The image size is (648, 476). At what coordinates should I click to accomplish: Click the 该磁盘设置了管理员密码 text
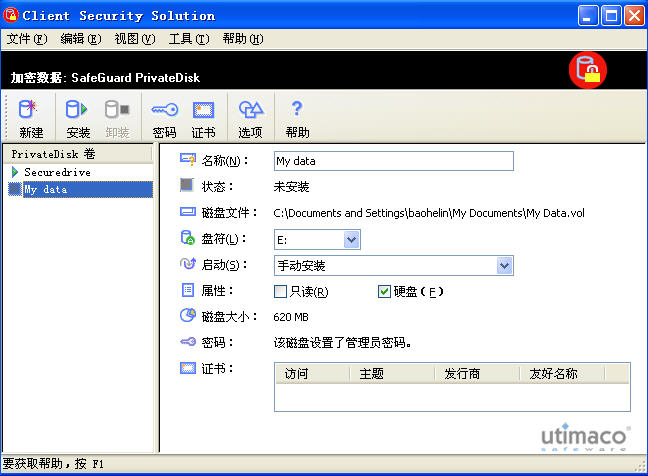coord(343,343)
